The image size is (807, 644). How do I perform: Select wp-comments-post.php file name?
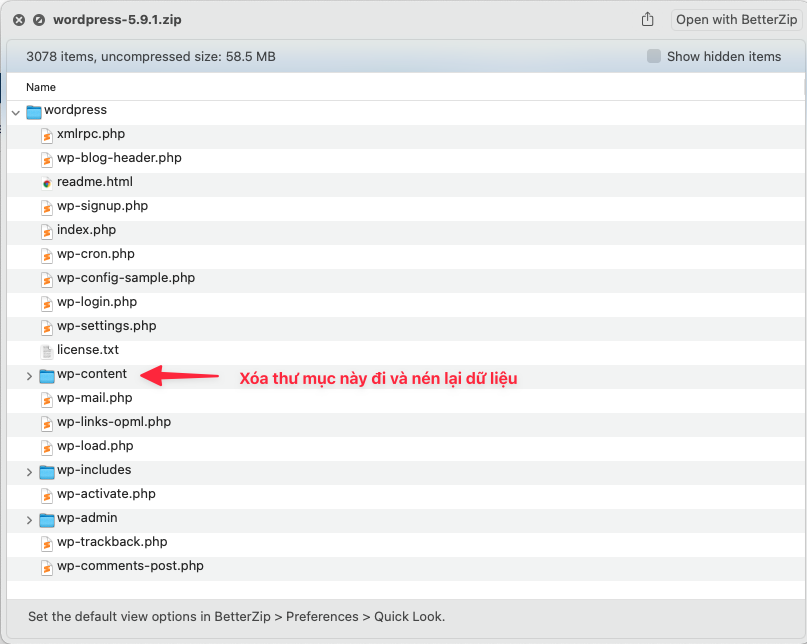tap(130, 566)
